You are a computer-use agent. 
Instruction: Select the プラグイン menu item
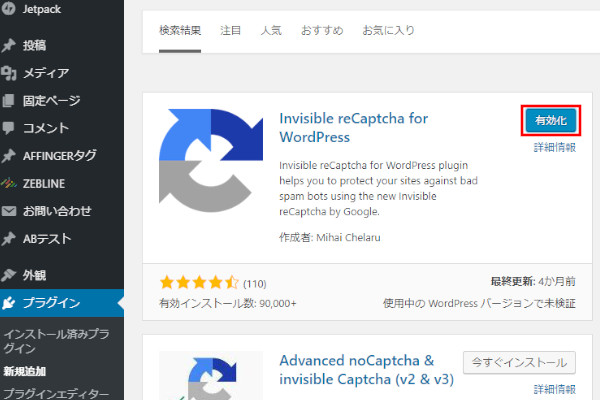click(62, 303)
